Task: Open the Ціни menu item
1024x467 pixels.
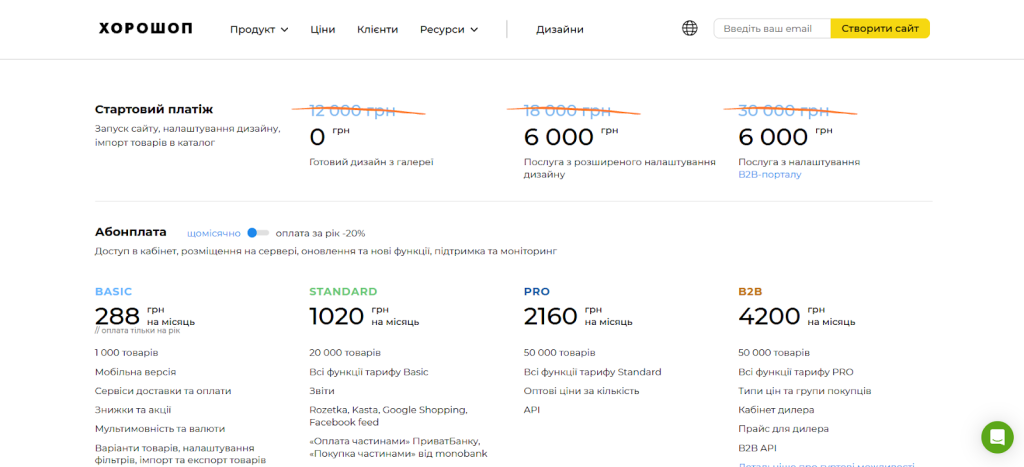Action: (x=323, y=30)
